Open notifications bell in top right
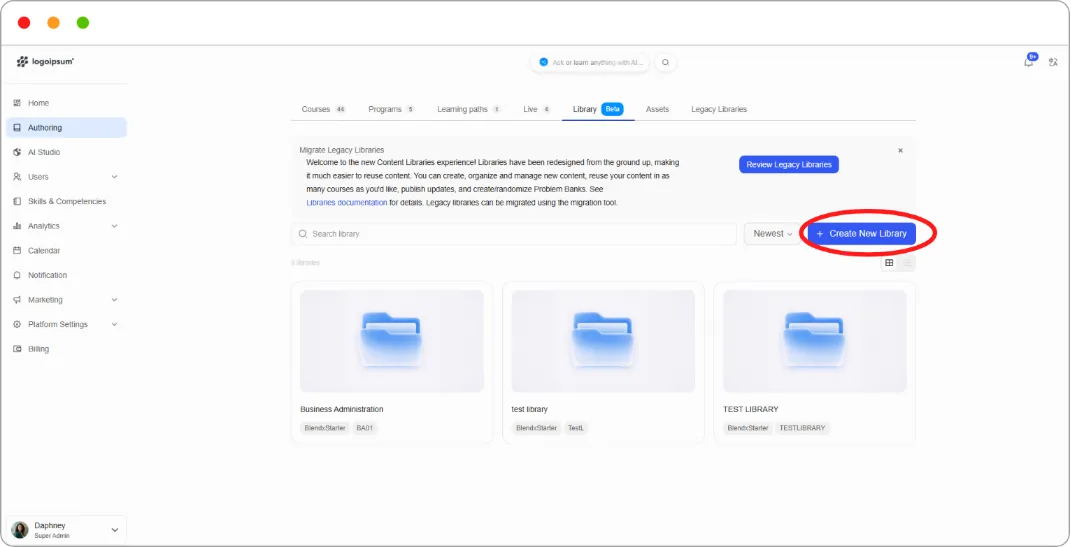The width and height of the screenshot is (1071, 547). coord(1029,62)
